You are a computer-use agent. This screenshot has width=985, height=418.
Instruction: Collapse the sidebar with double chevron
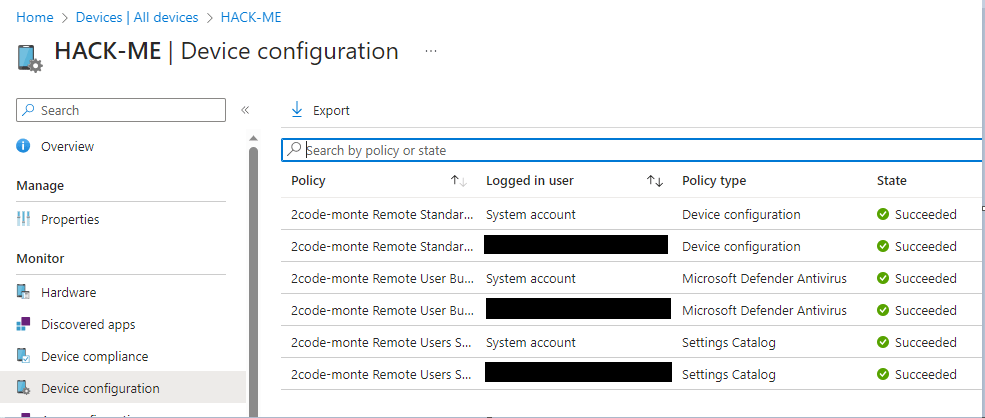(244, 110)
